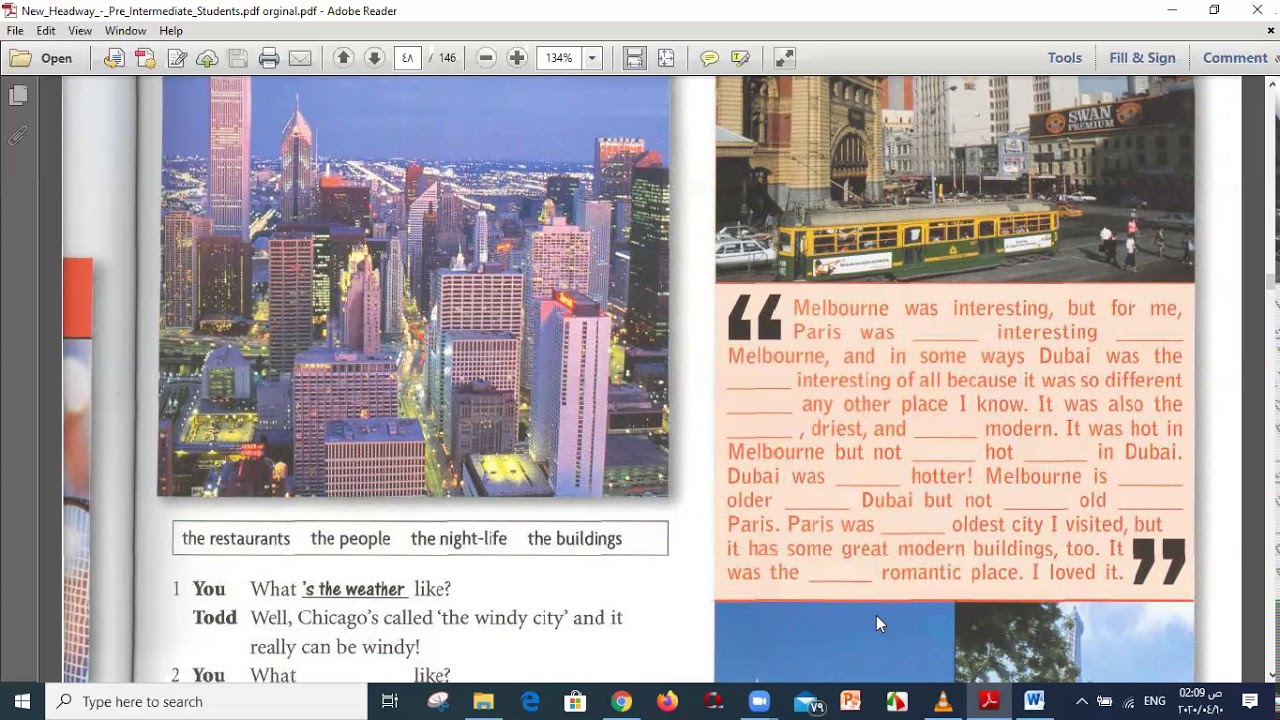Click the Print icon
The image size is (1280, 720).
[269, 58]
